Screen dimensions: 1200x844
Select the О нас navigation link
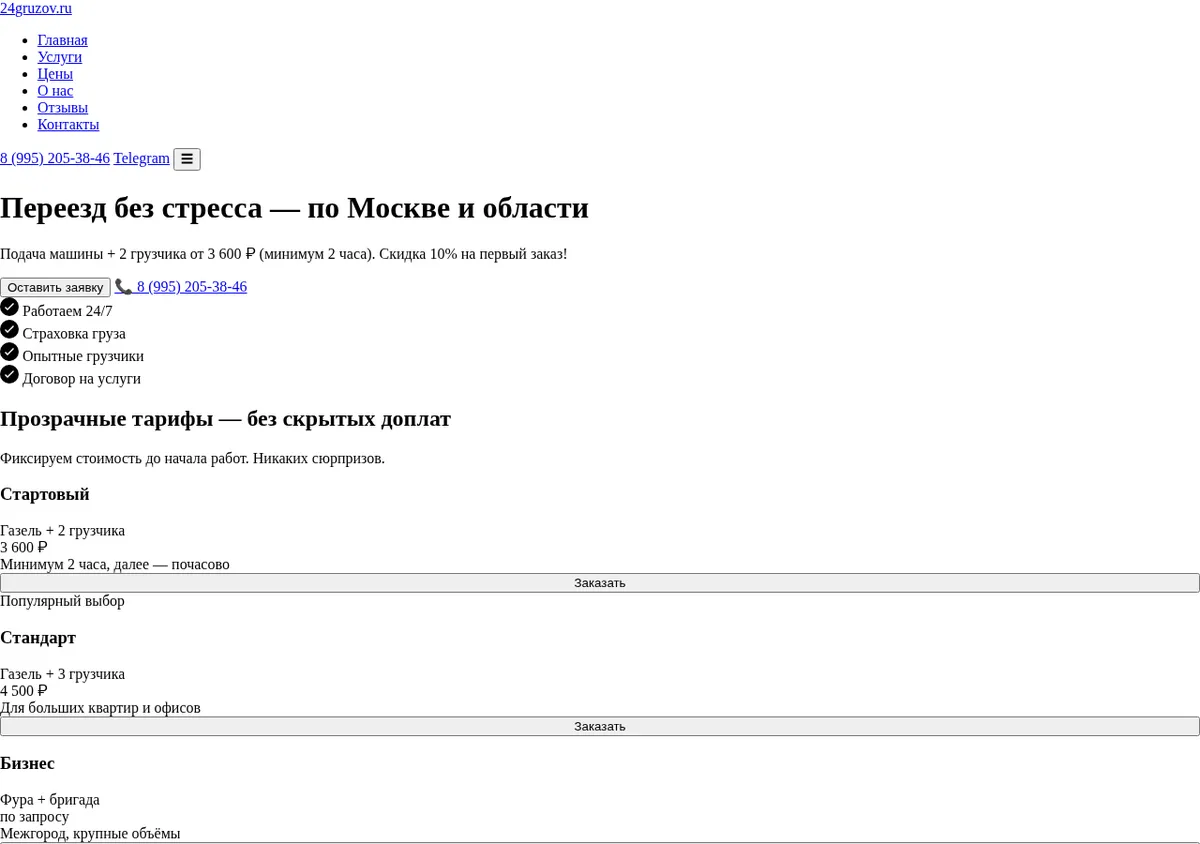[x=55, y=91]
